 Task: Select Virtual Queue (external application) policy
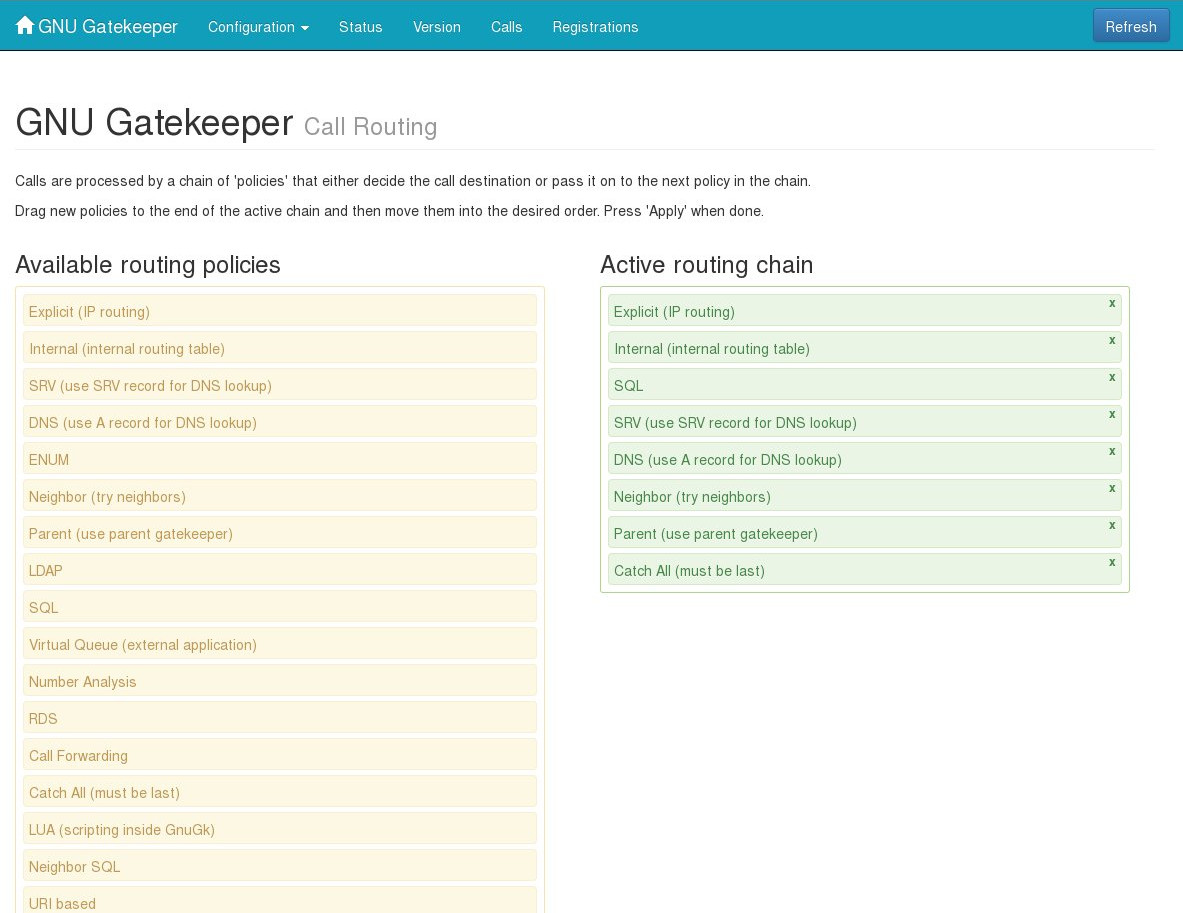(x=280, y=644)
